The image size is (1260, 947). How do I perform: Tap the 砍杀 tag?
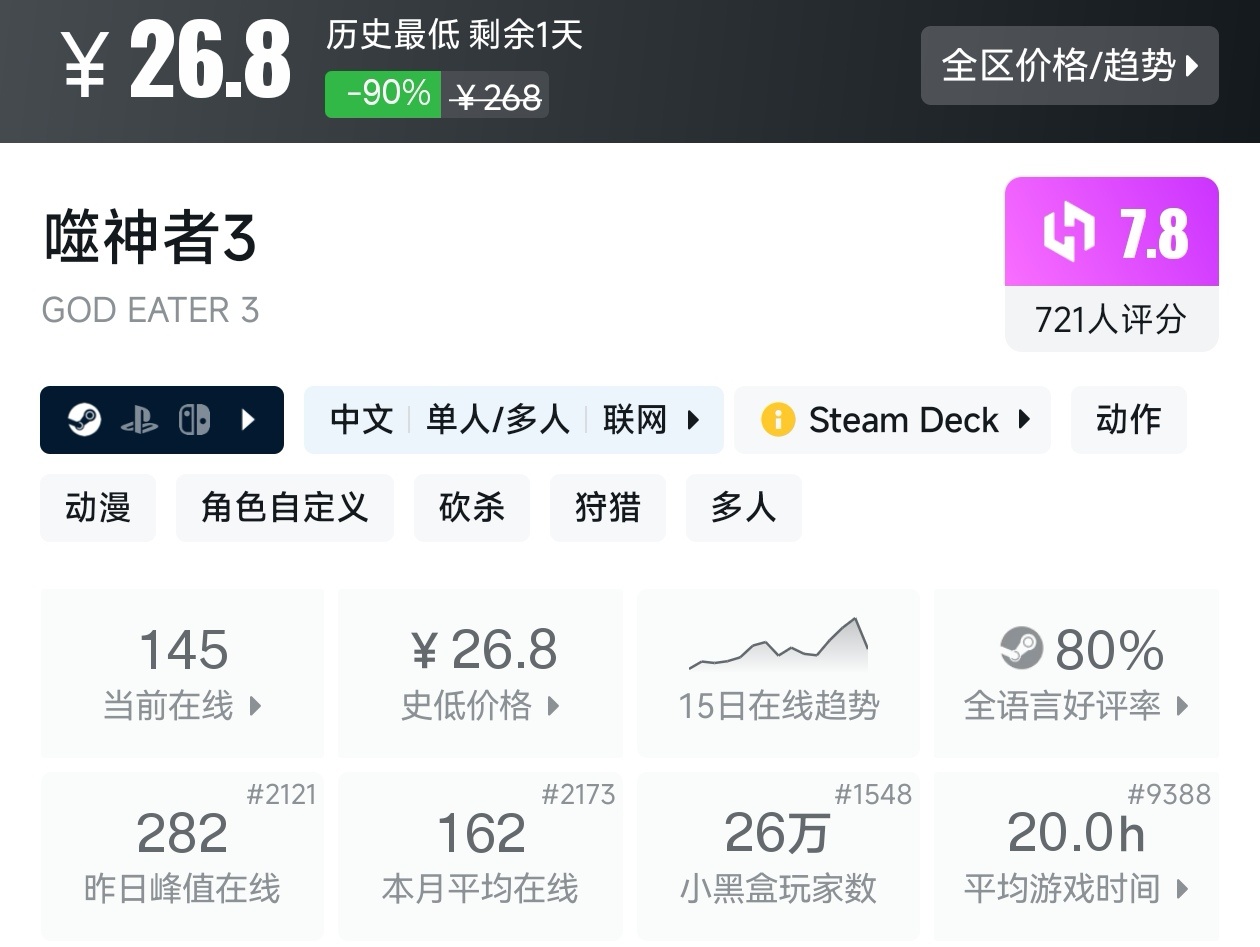471,508
